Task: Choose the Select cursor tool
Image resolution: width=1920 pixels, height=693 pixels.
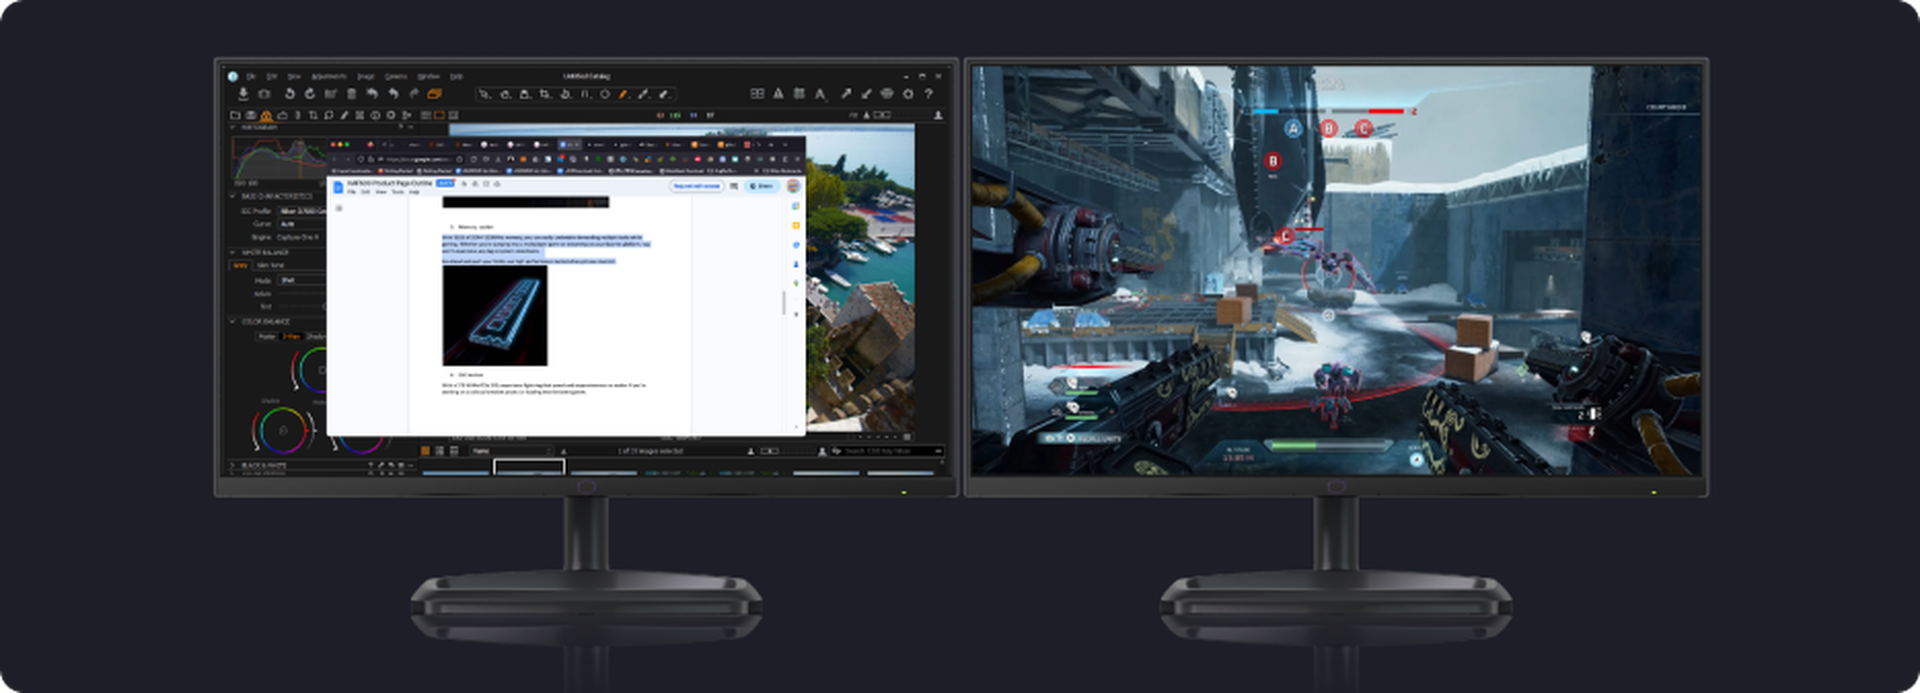Action: pos(485,94)
